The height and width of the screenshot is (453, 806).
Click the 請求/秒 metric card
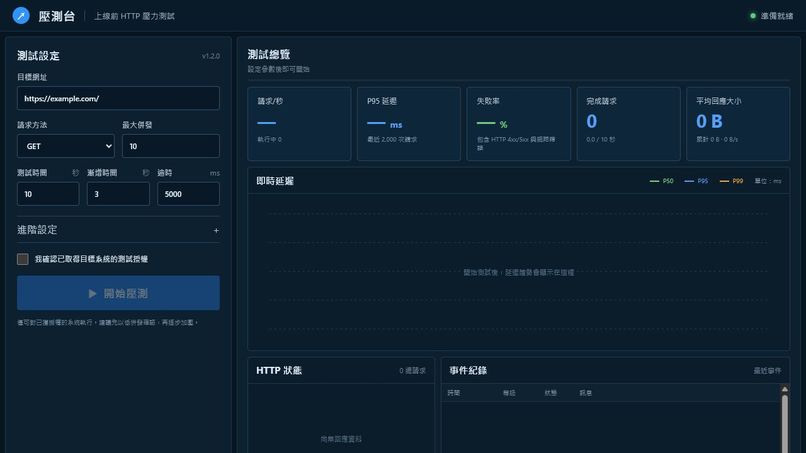point(299,124)
